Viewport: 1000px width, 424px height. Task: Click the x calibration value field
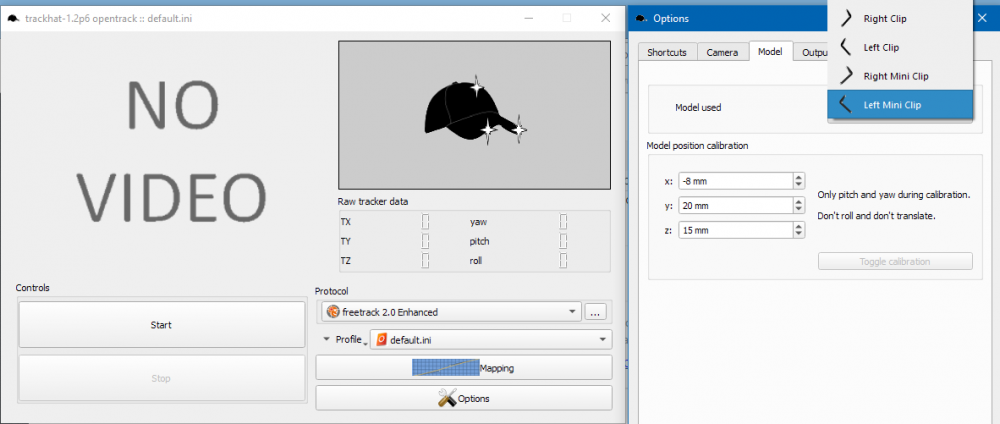coord(734,181)
